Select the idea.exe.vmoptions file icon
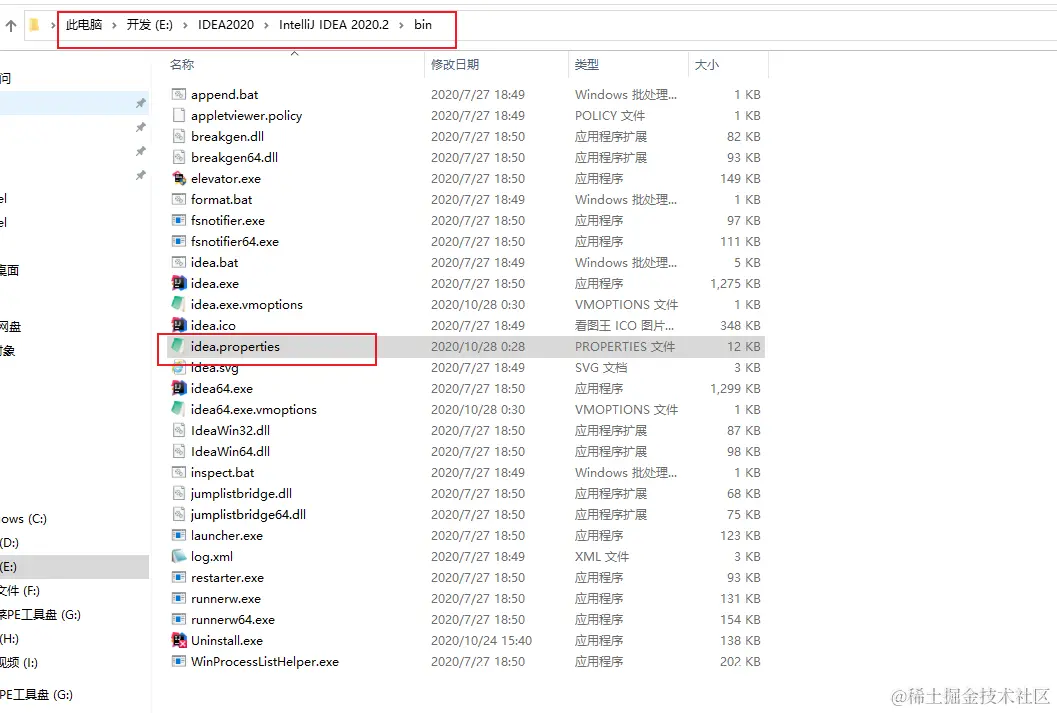This screenshot has height=713, width=1057. [x=179, y=304]
